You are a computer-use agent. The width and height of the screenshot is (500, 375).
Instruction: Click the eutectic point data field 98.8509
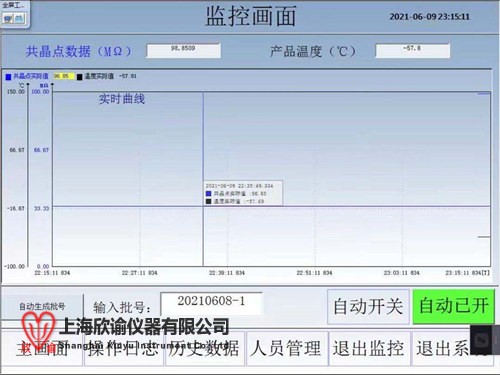[x=183, y=50]
